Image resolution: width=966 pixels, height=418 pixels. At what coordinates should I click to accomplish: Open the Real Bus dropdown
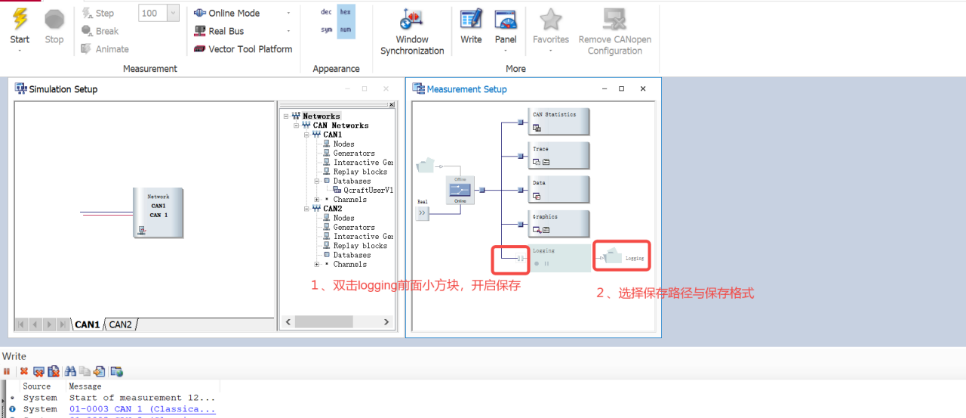coord(288,31)
